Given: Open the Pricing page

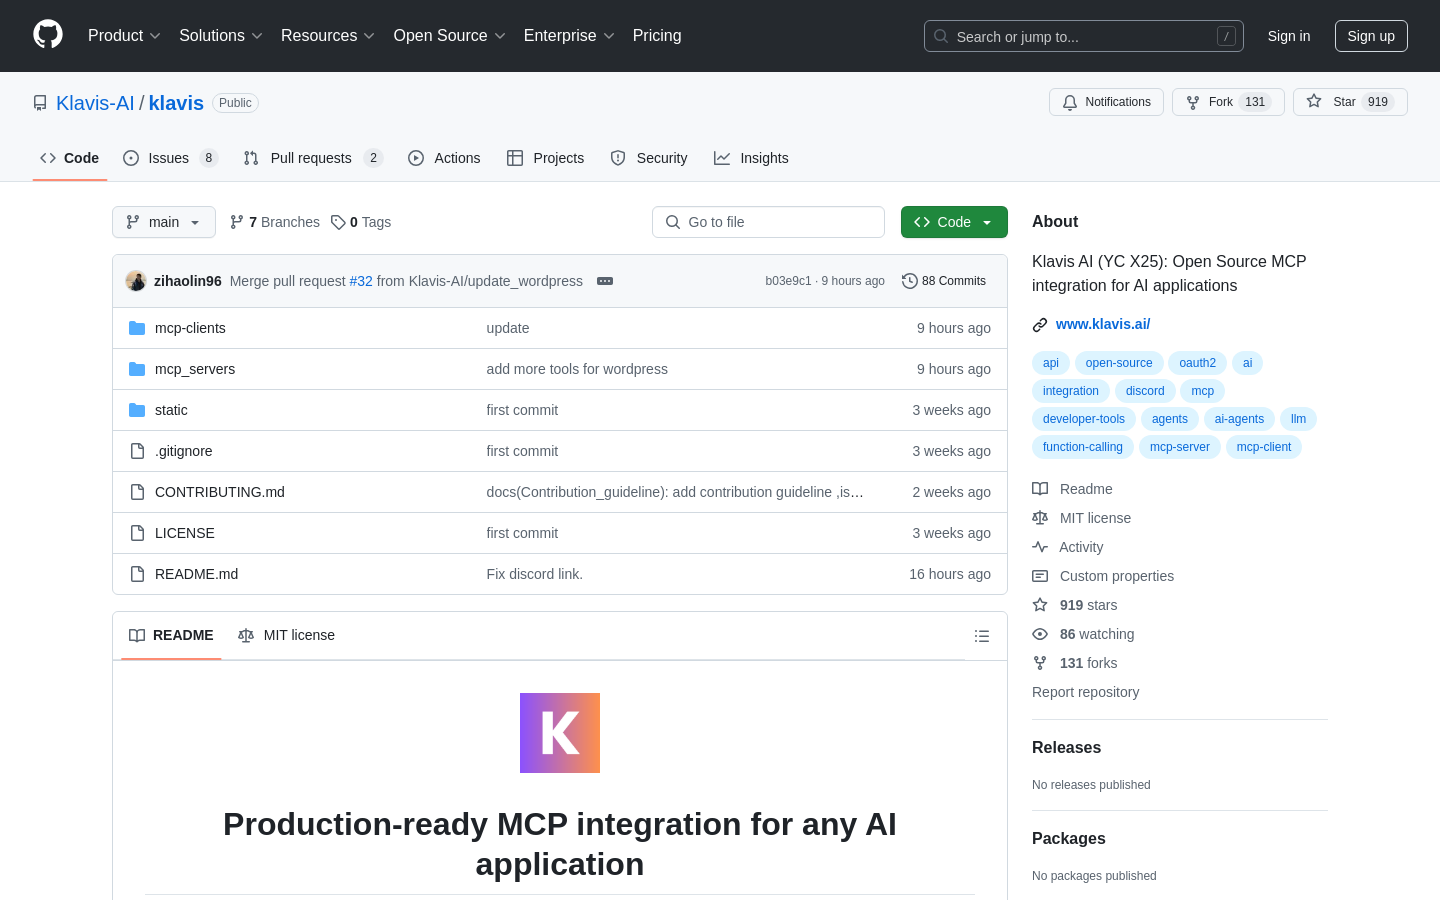Looking at the screenshot, I should point(657,36).
